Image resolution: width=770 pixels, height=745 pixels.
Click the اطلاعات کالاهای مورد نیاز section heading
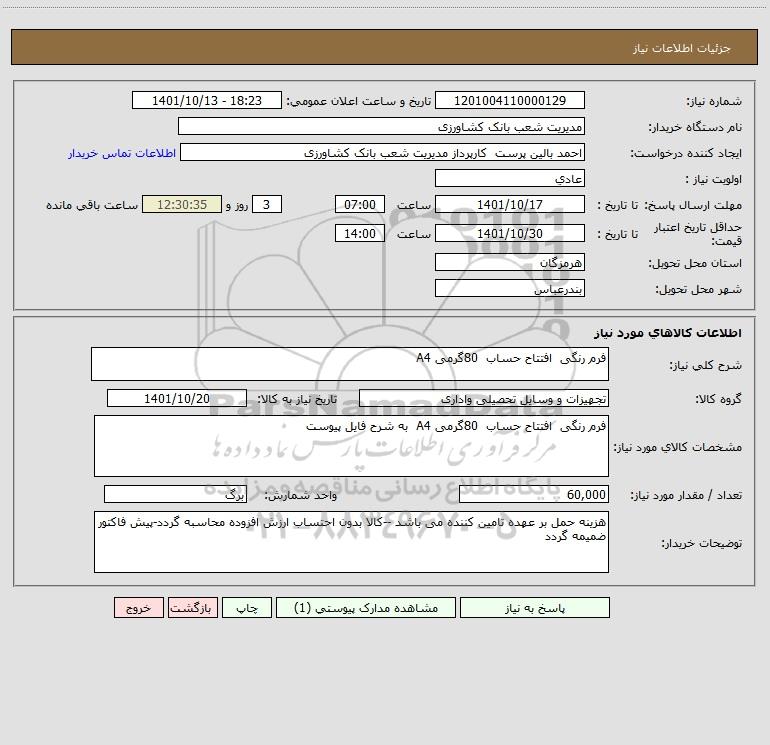click(668, 333)
